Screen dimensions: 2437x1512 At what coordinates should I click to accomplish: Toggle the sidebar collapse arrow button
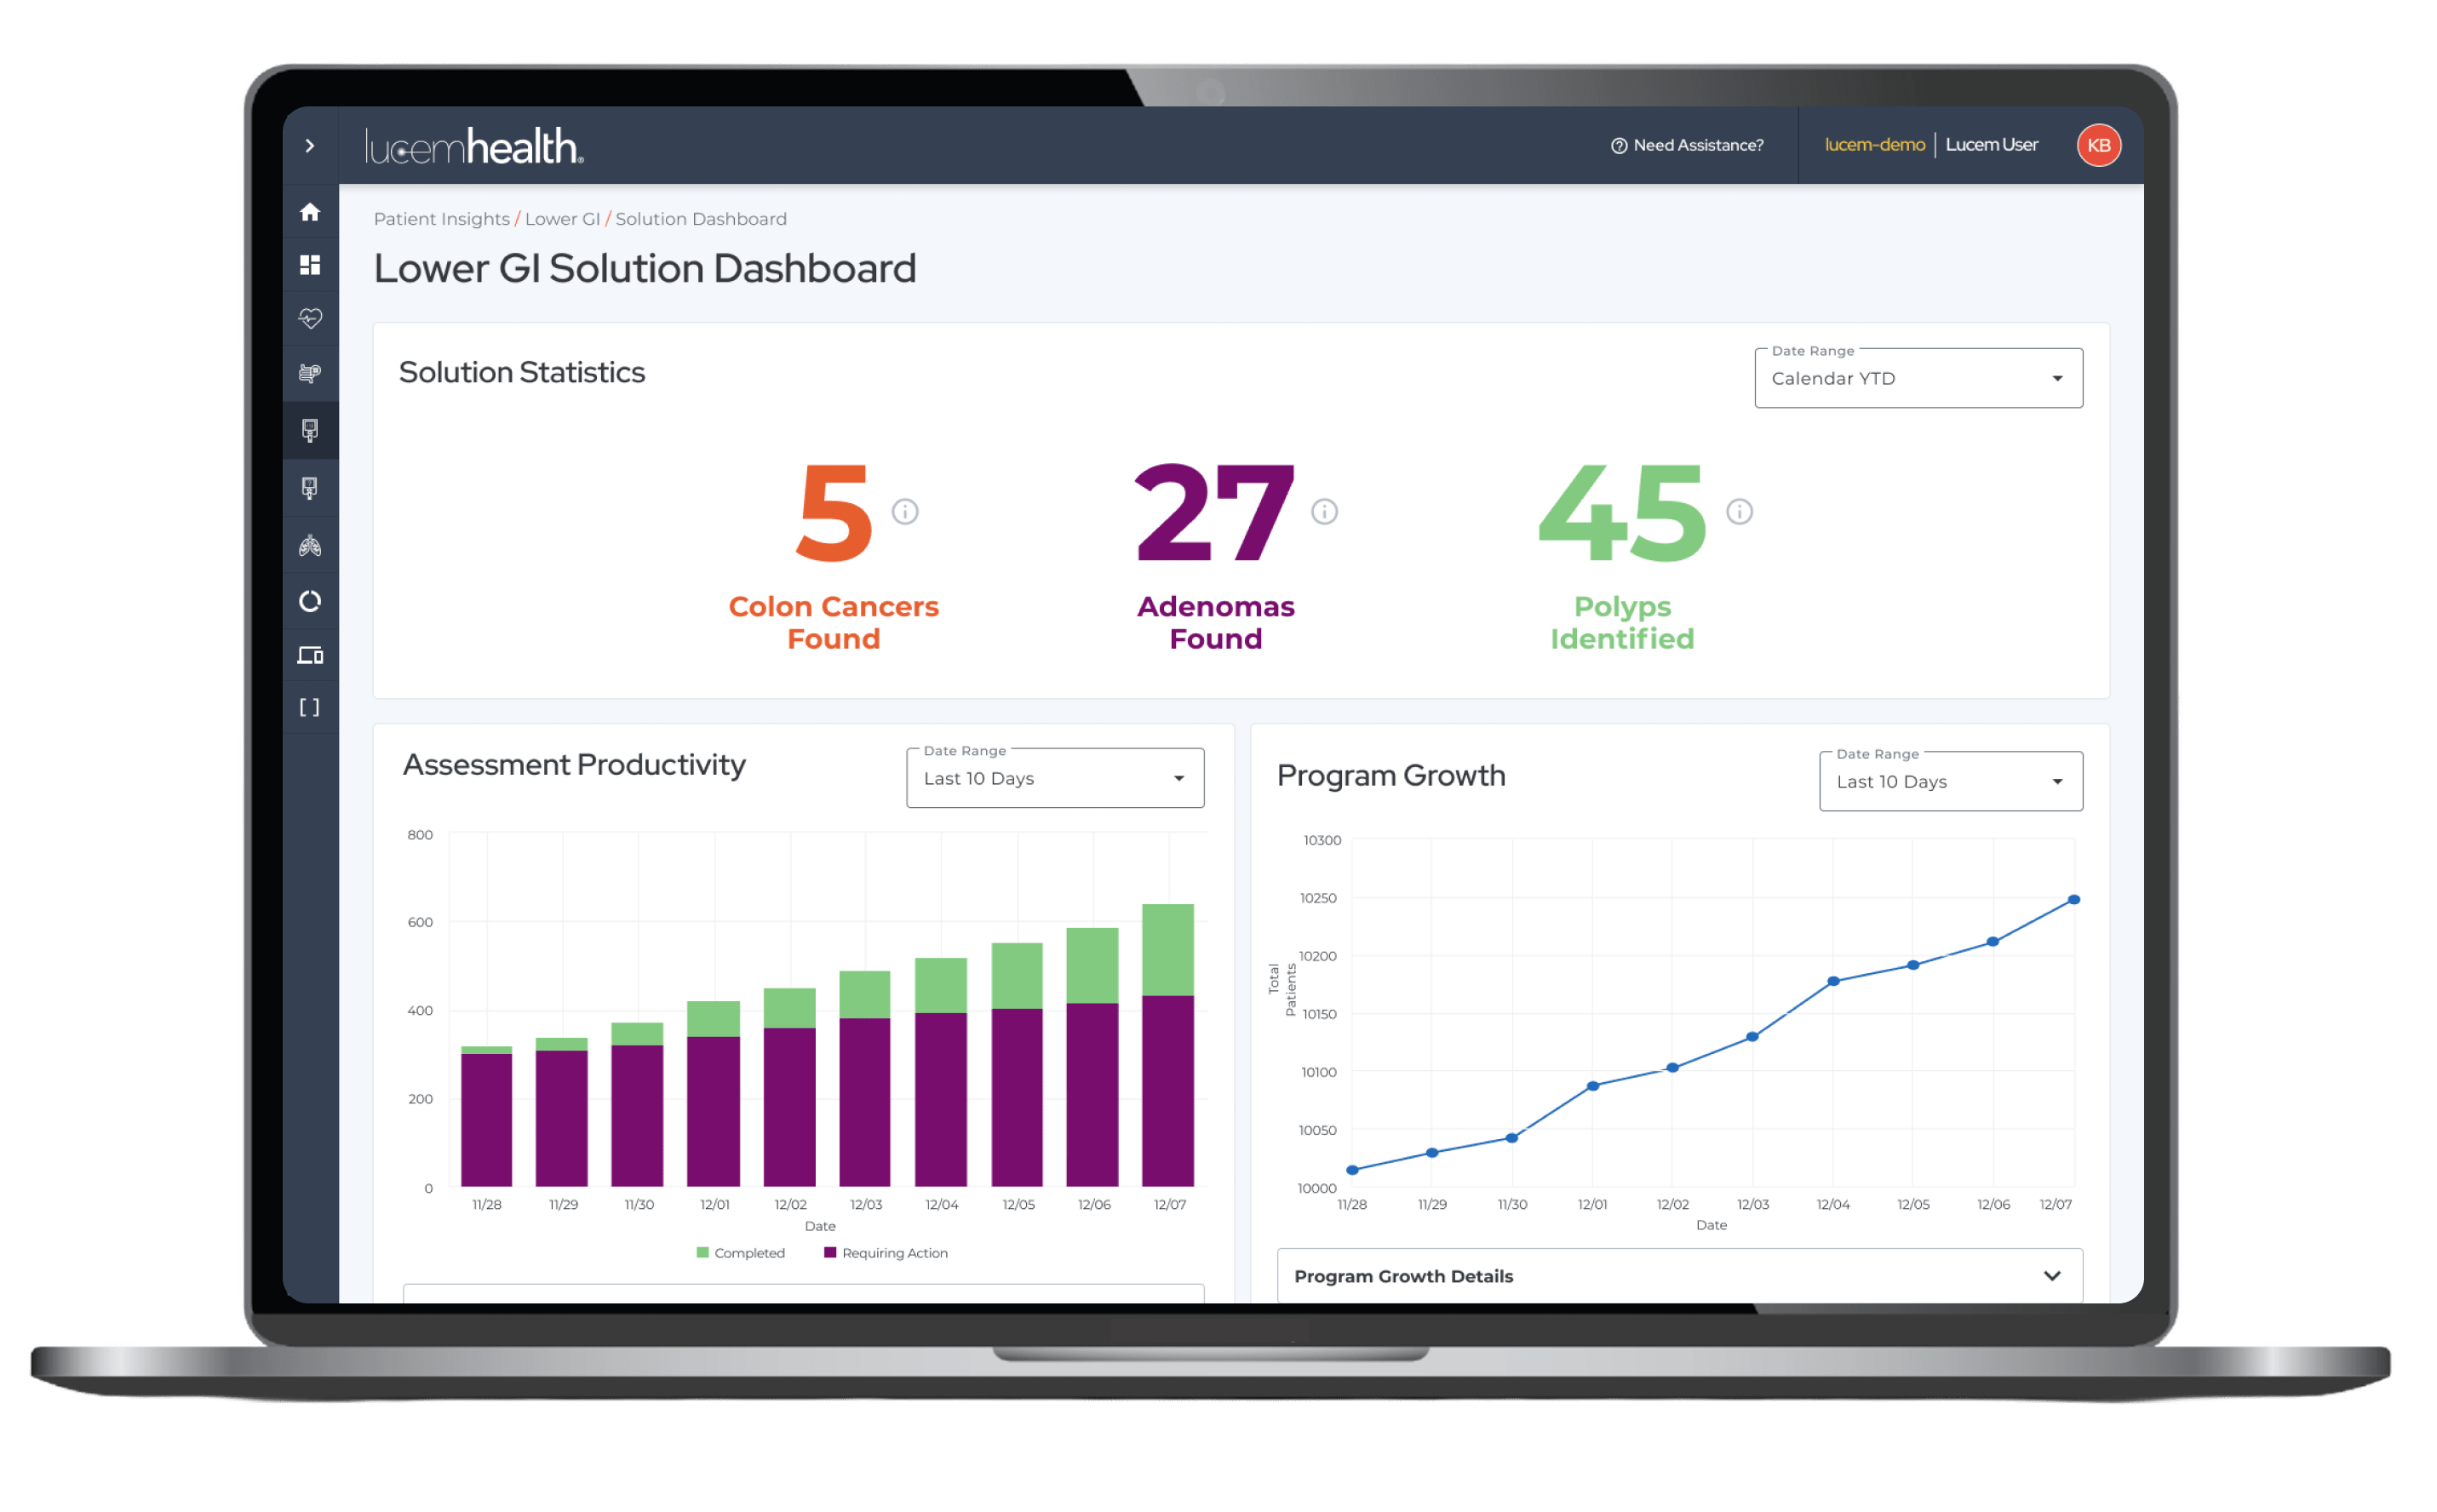coord(305,146)
